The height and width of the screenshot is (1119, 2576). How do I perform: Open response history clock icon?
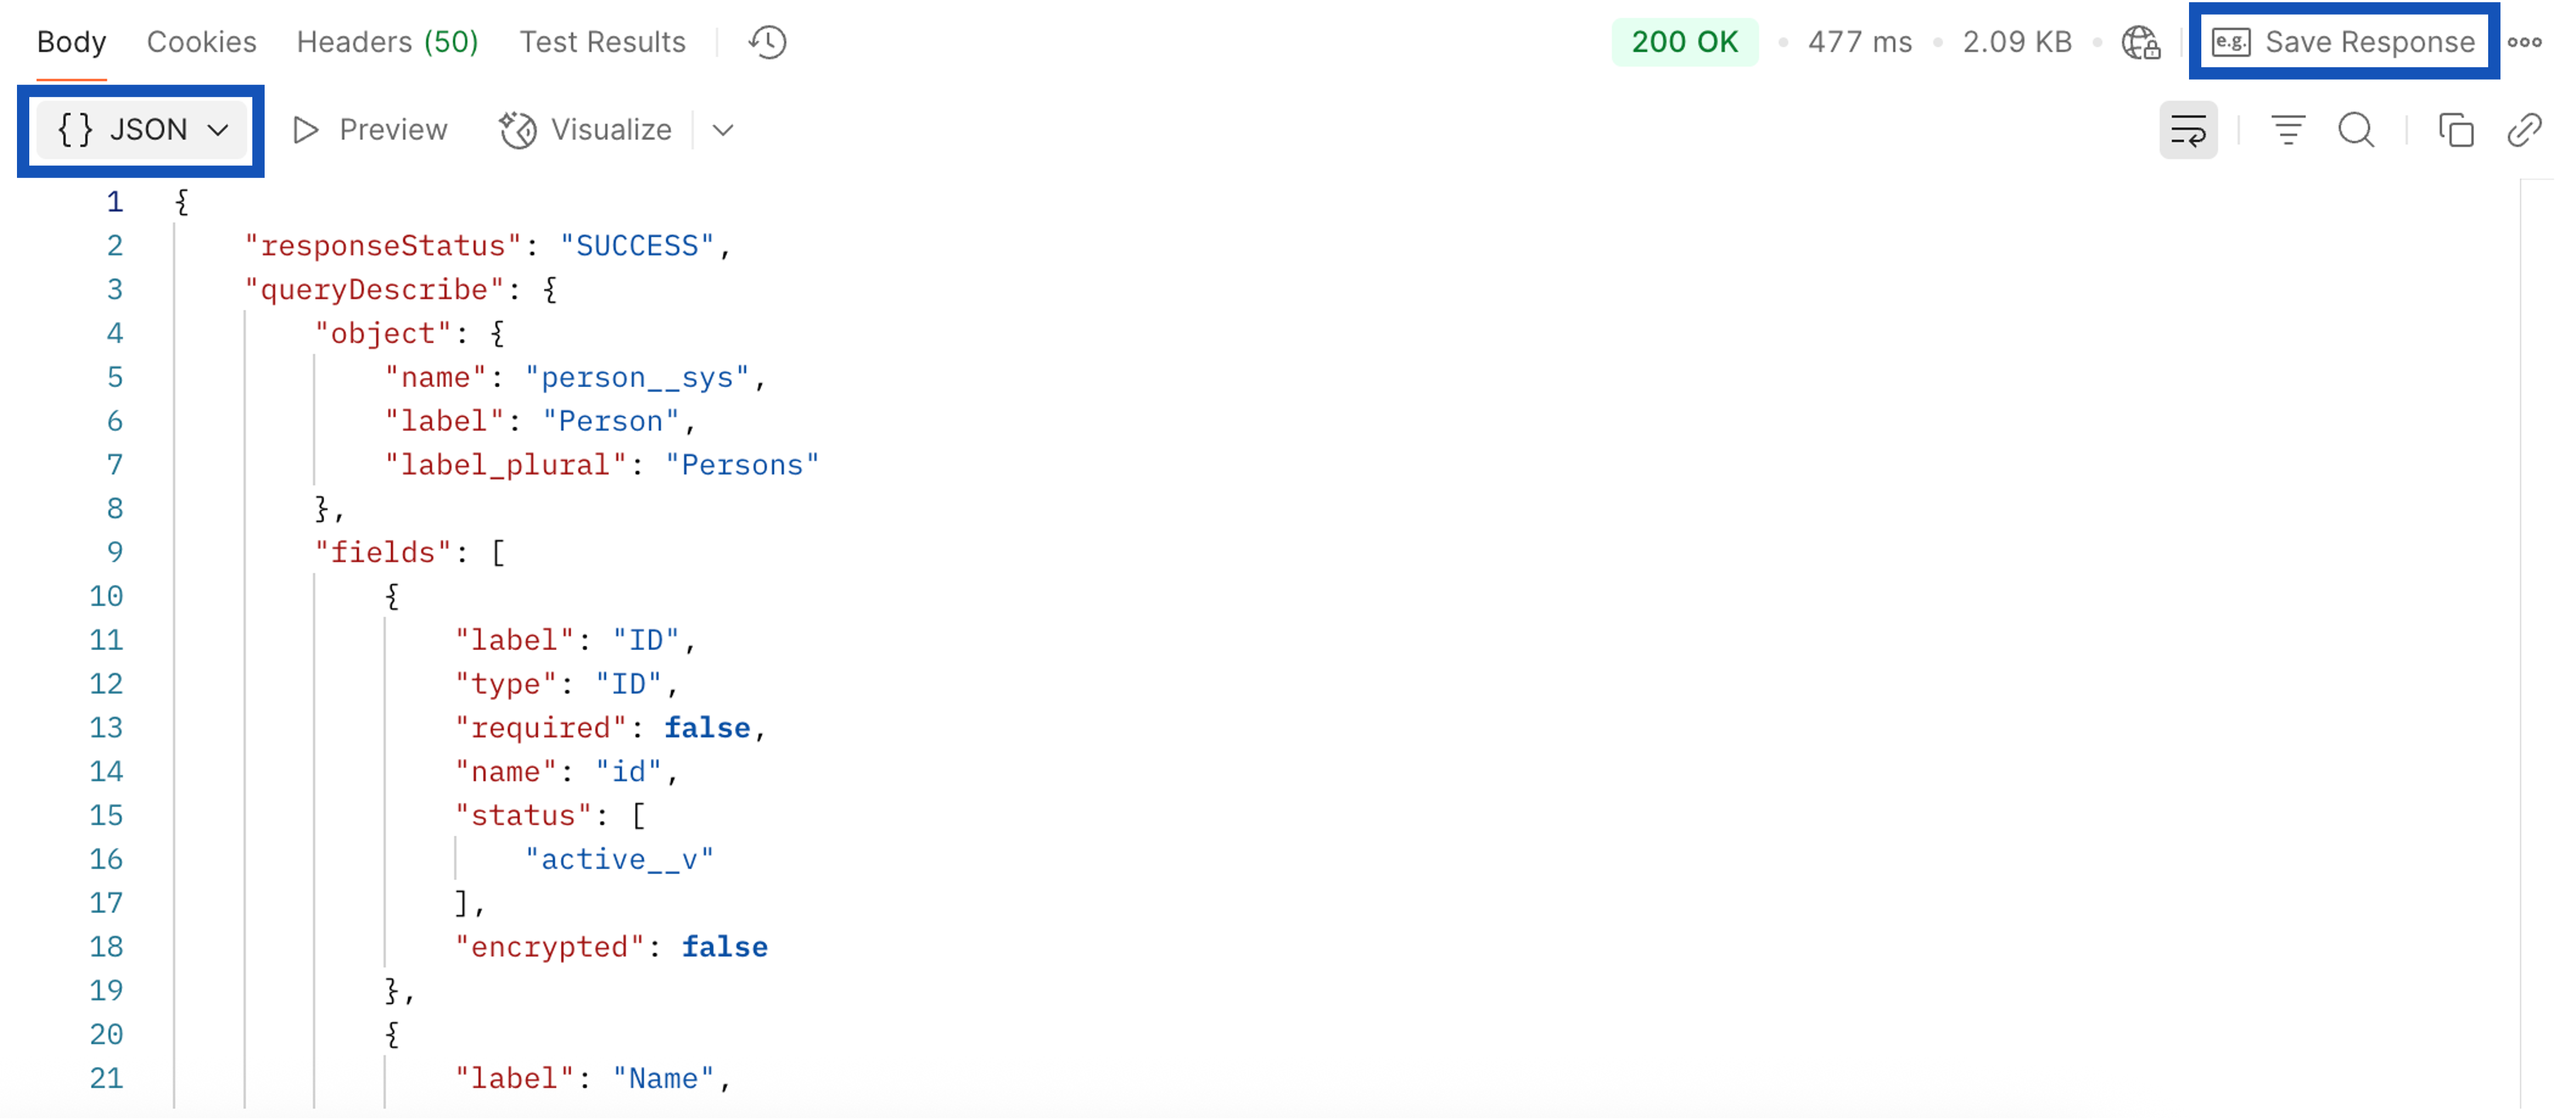click(x=767, y=42)
